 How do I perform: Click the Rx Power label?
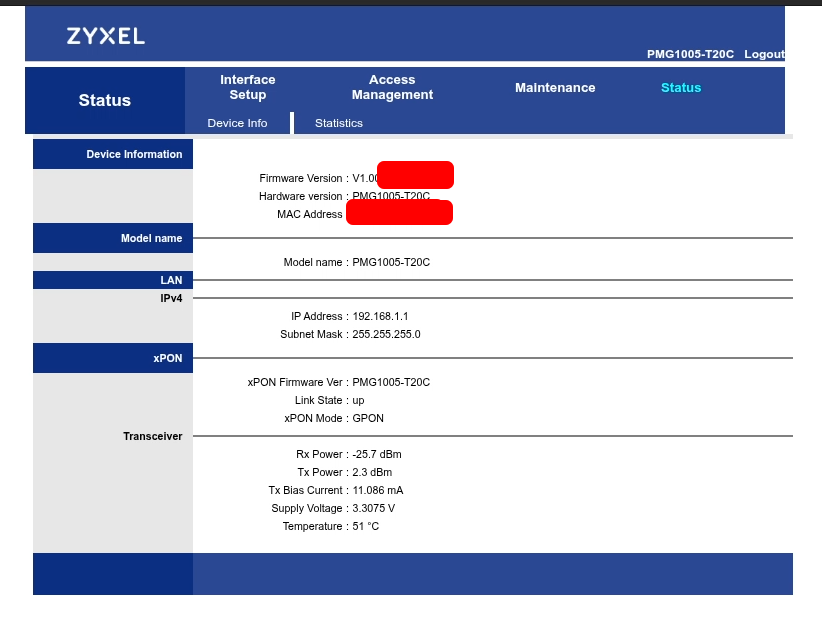pyautogui.click(x=319, y=454)
